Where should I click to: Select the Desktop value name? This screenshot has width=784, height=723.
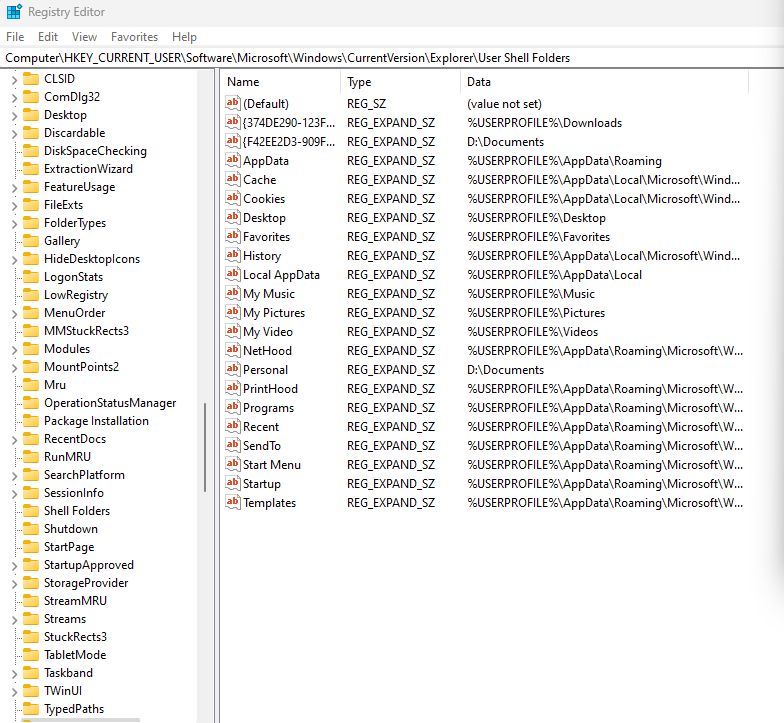pyautogui.click(x=264, y=218)
